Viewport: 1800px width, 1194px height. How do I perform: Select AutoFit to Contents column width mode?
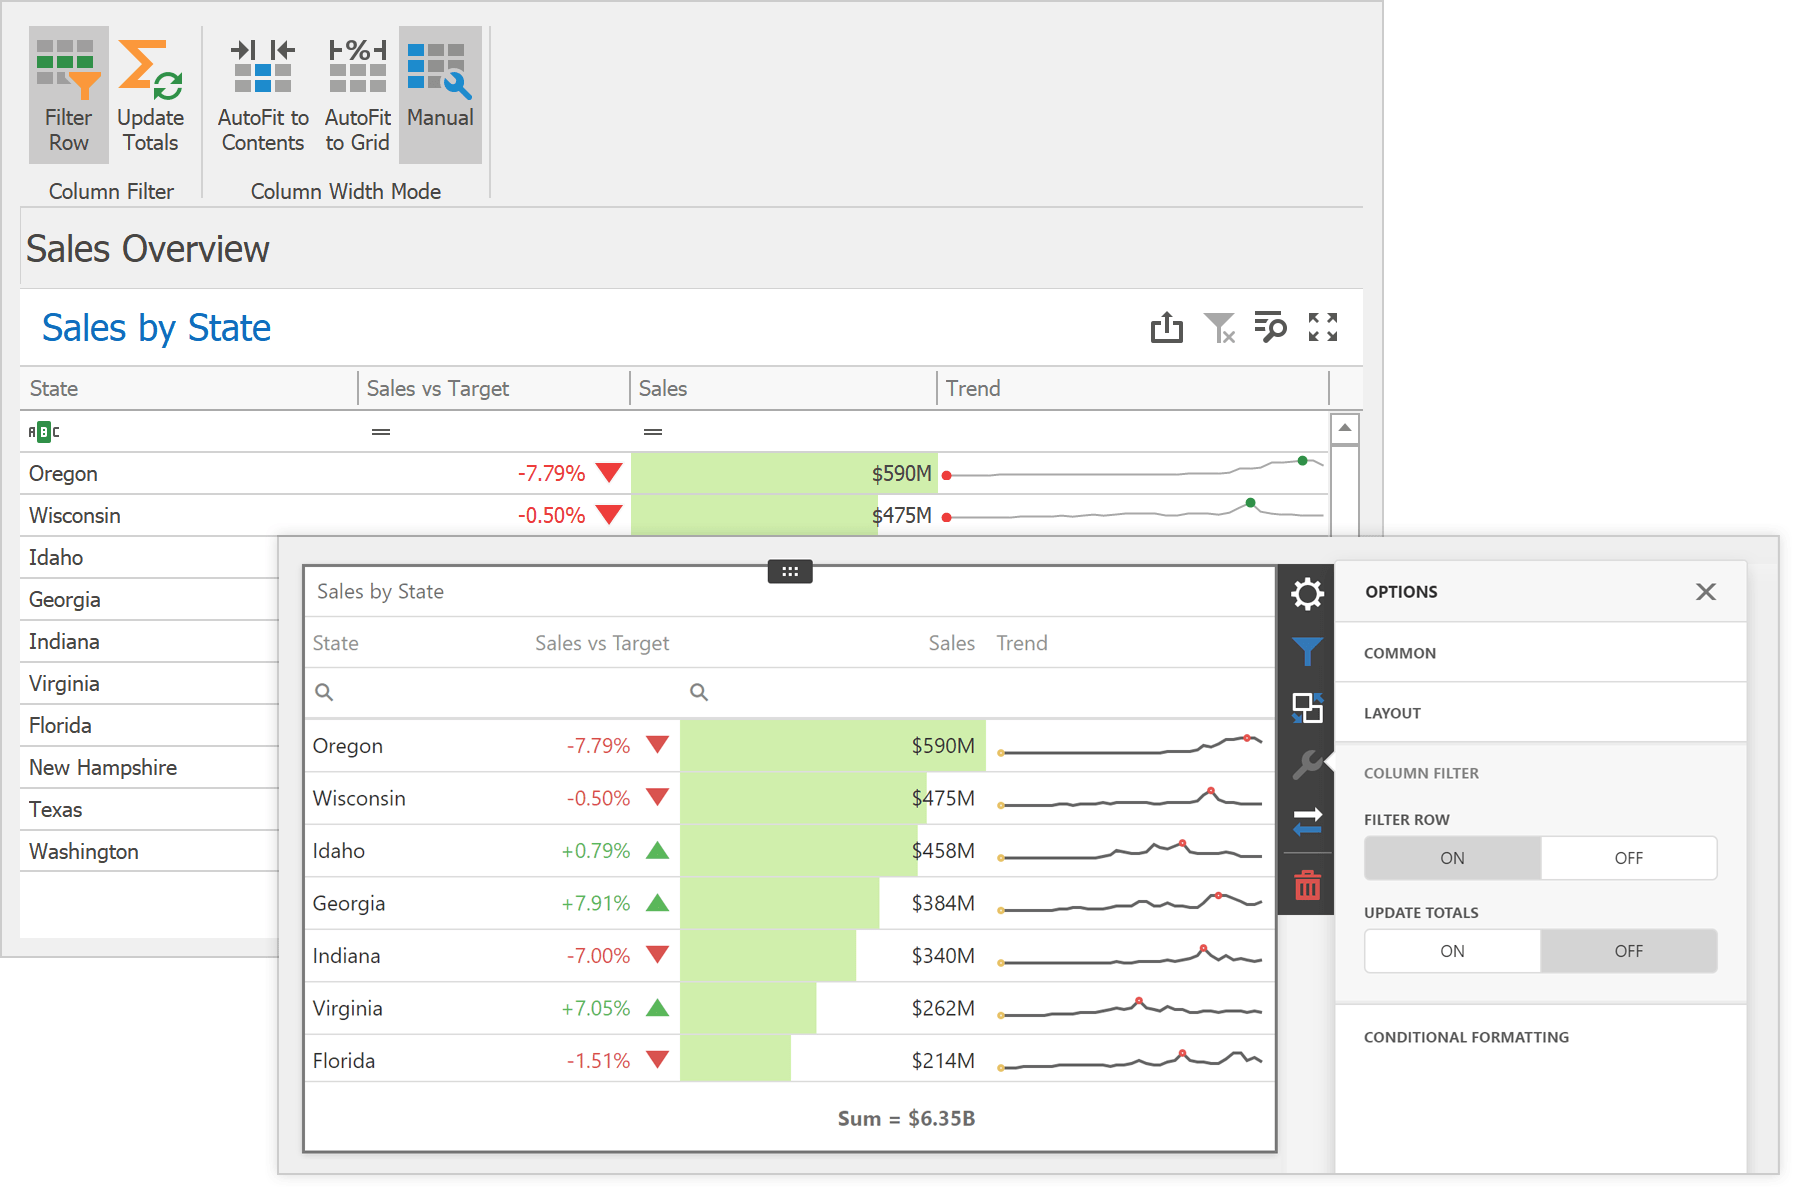262,95
